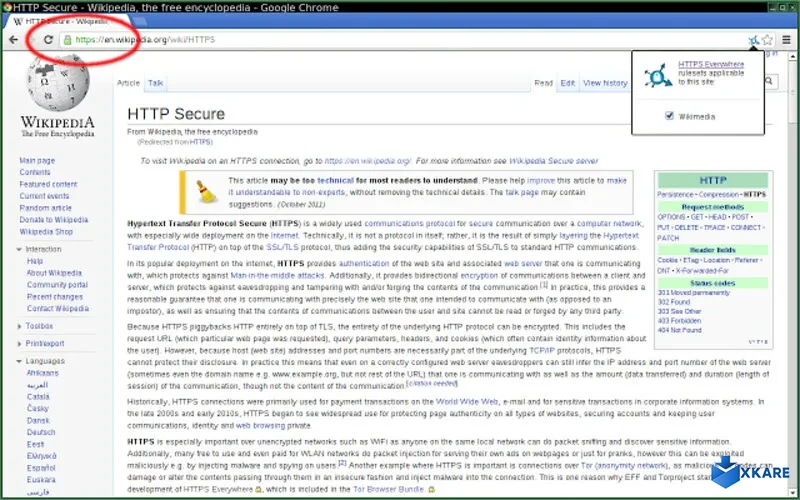Open the 301 Moved permanently link
Screen dimensions: 800x500
[693, 293]
